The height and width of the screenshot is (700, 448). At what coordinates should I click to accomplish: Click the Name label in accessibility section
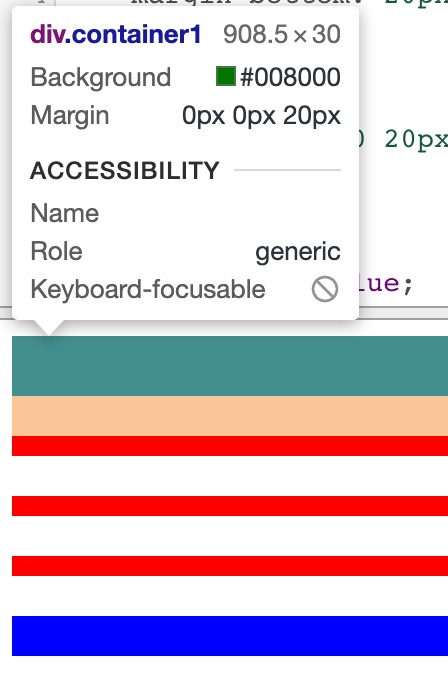65,213
